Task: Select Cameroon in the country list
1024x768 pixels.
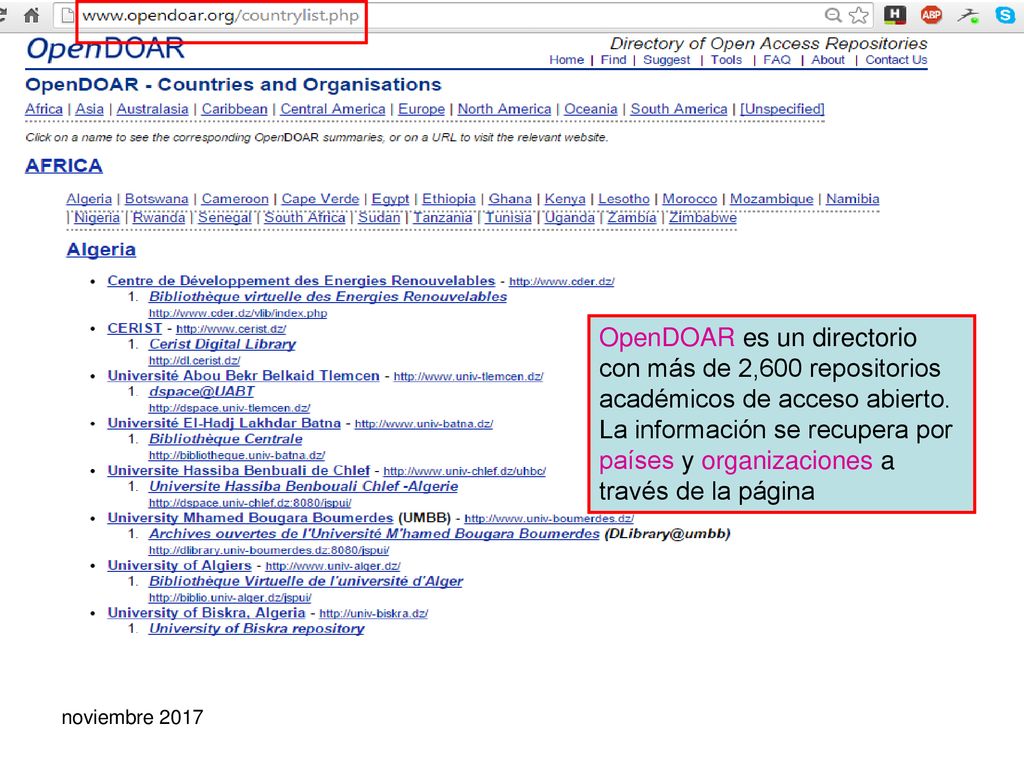Action: tap(235, 199)
